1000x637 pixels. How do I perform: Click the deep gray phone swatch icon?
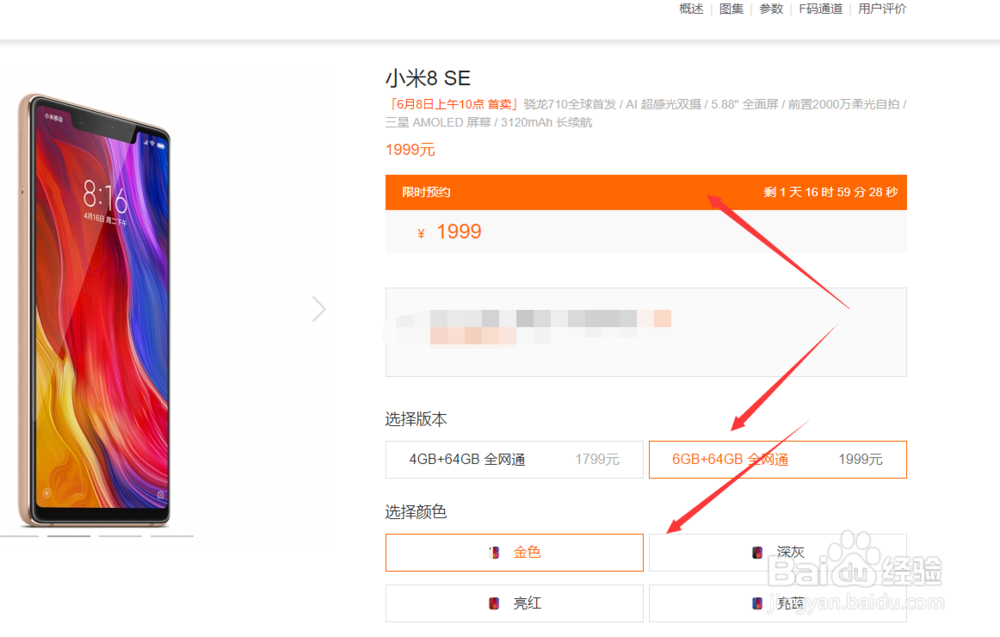(x=757, y=552)
